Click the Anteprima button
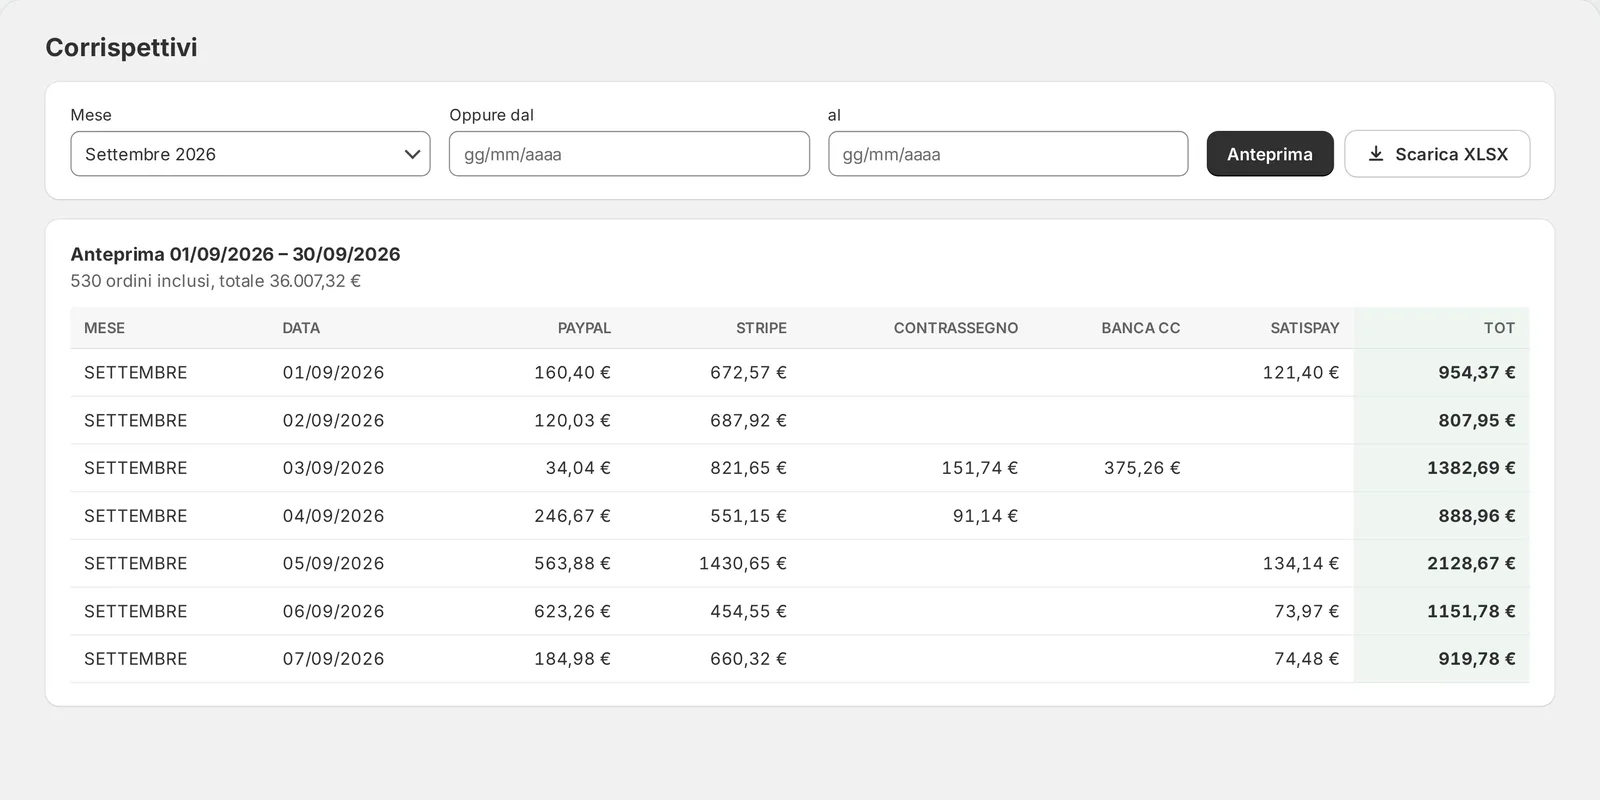The width and height of the screenshot is (1600, 800). 1270,154
